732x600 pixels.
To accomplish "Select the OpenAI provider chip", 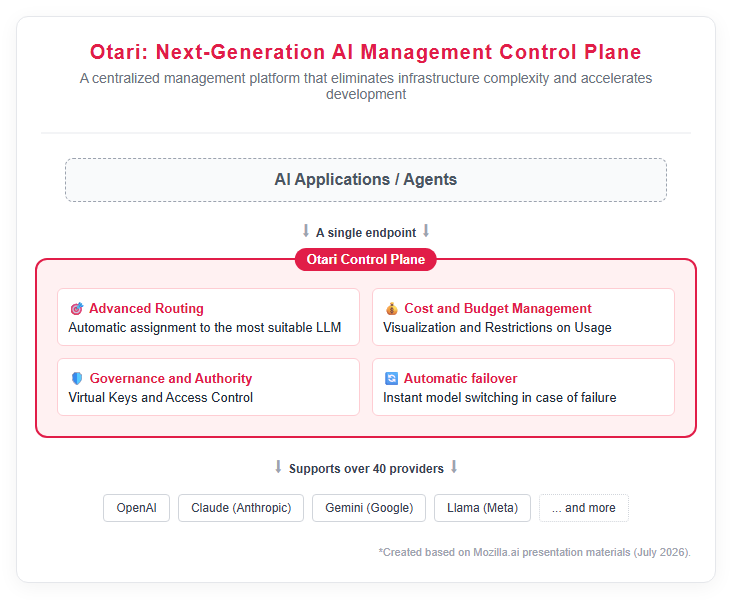I will coord(136,508).
